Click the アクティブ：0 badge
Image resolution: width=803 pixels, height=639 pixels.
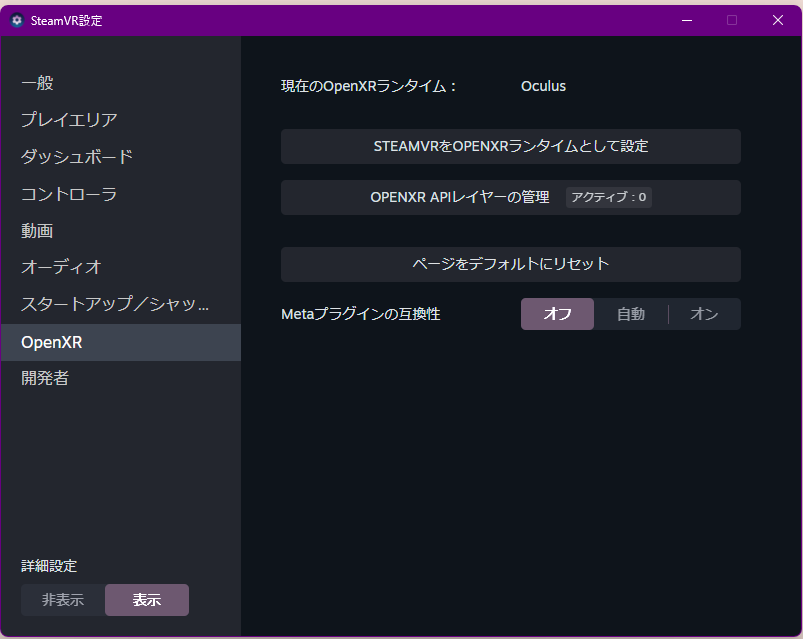pyautogui.click(x=608, y=197)
